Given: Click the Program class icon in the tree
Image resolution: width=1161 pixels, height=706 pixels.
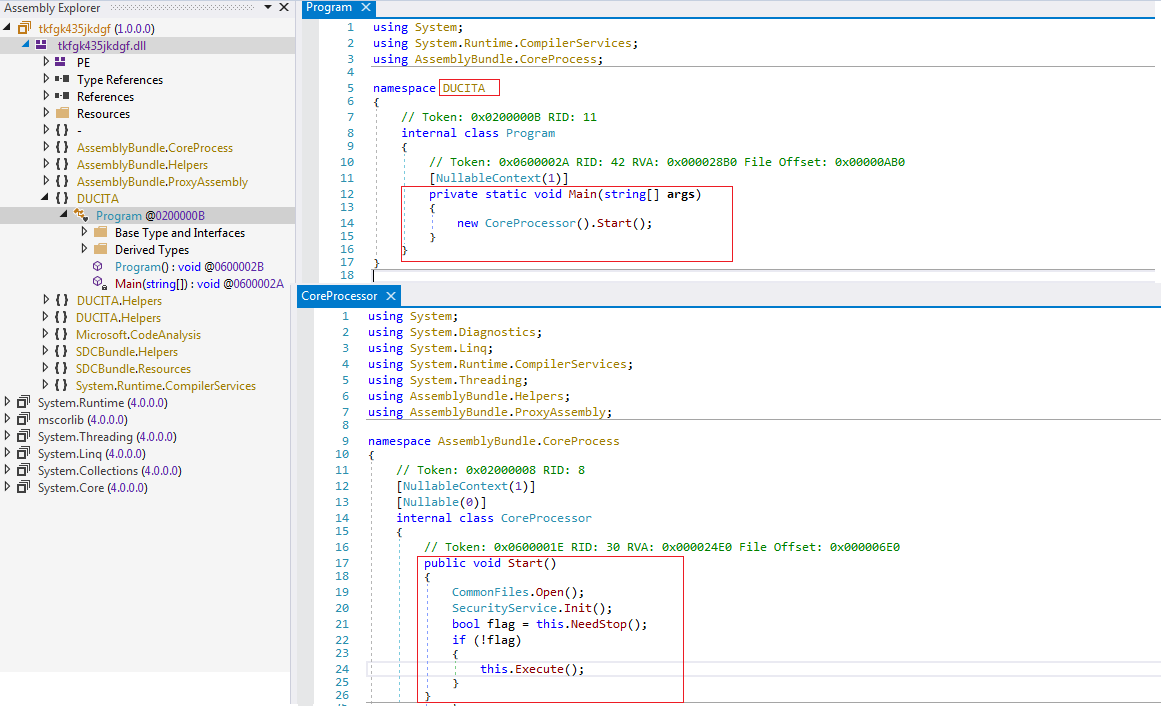Looking at the screenshot, I should pos(81,216).
